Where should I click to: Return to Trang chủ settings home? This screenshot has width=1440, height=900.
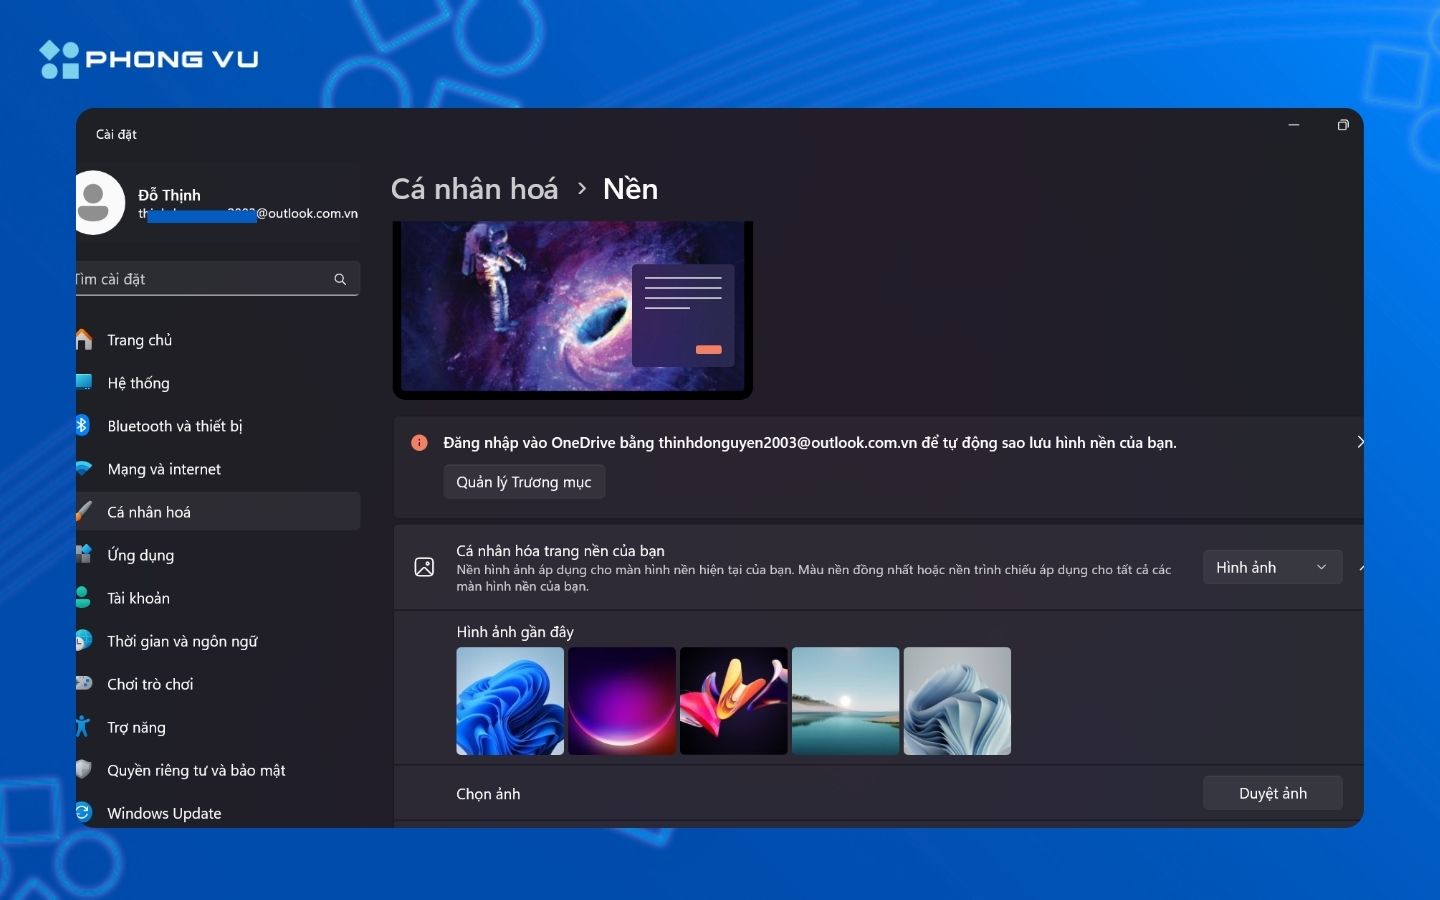pos(140,340)
